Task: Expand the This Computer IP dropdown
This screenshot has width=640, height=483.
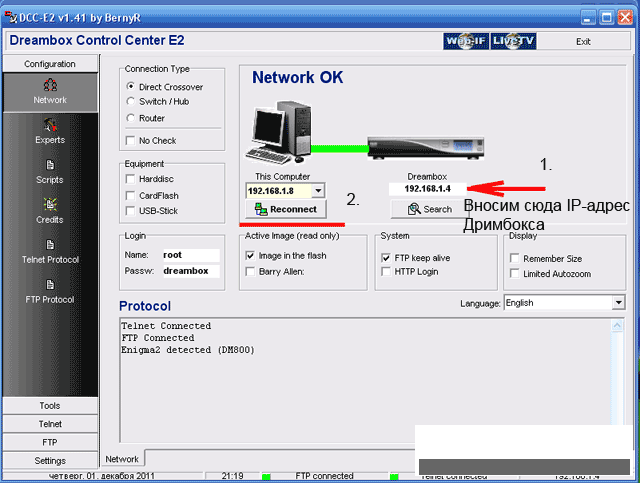Action: coord(318,190)
